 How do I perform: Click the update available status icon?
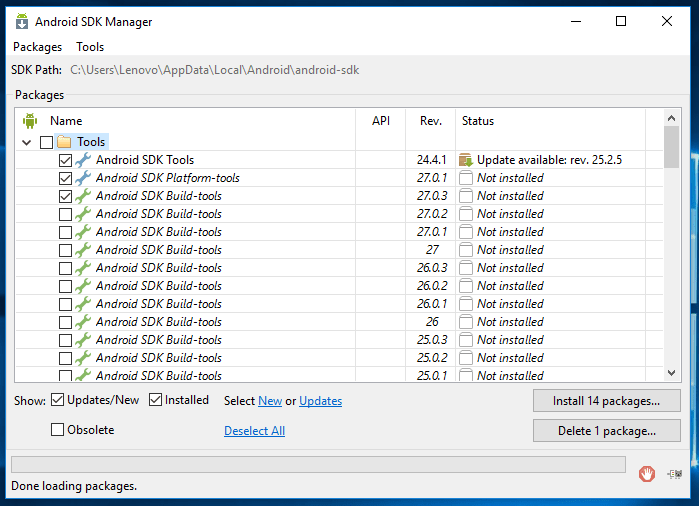click(x=465, y=160)
